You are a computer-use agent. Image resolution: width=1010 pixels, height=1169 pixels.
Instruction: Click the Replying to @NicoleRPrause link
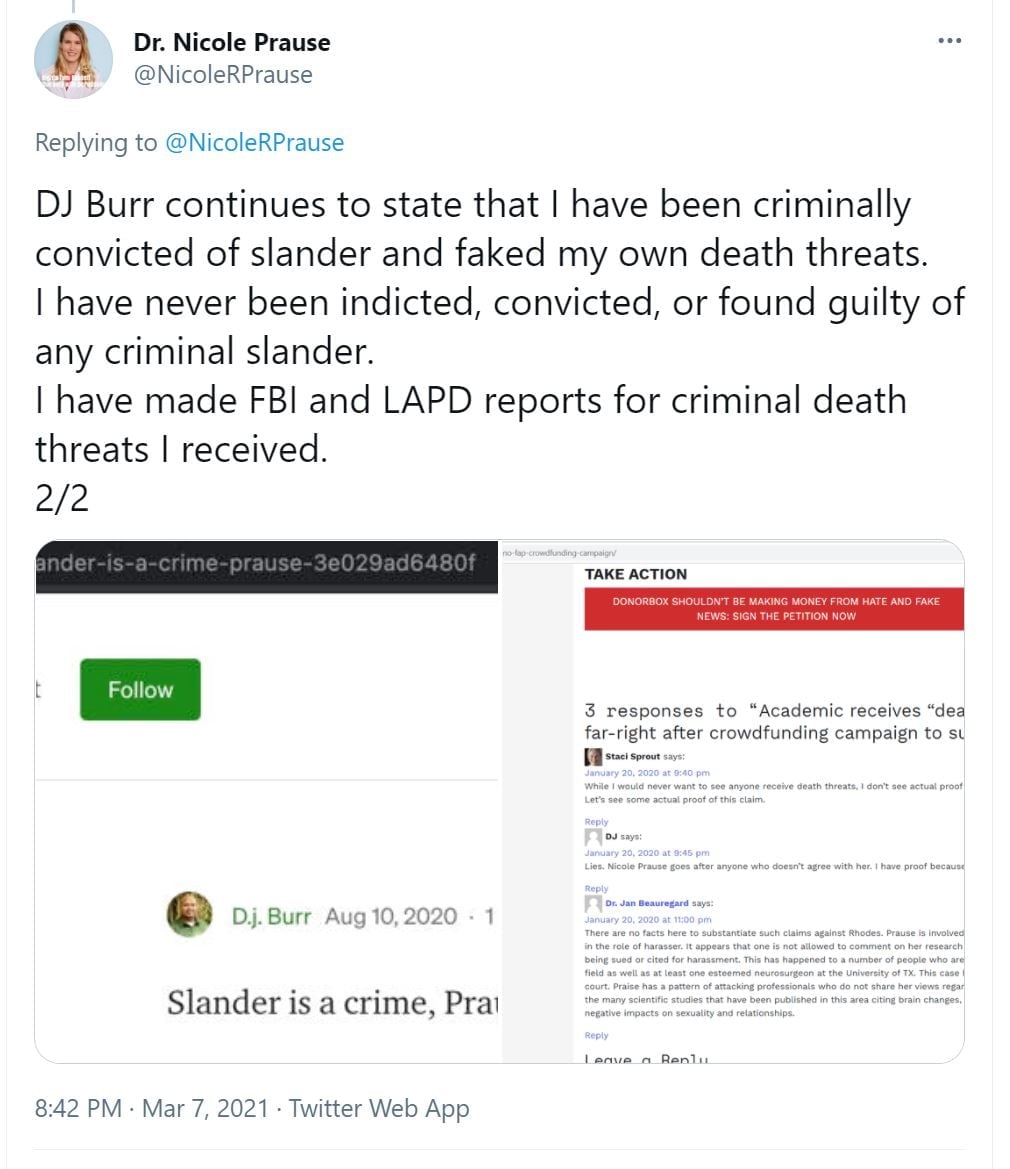click(x=254, y=143)
